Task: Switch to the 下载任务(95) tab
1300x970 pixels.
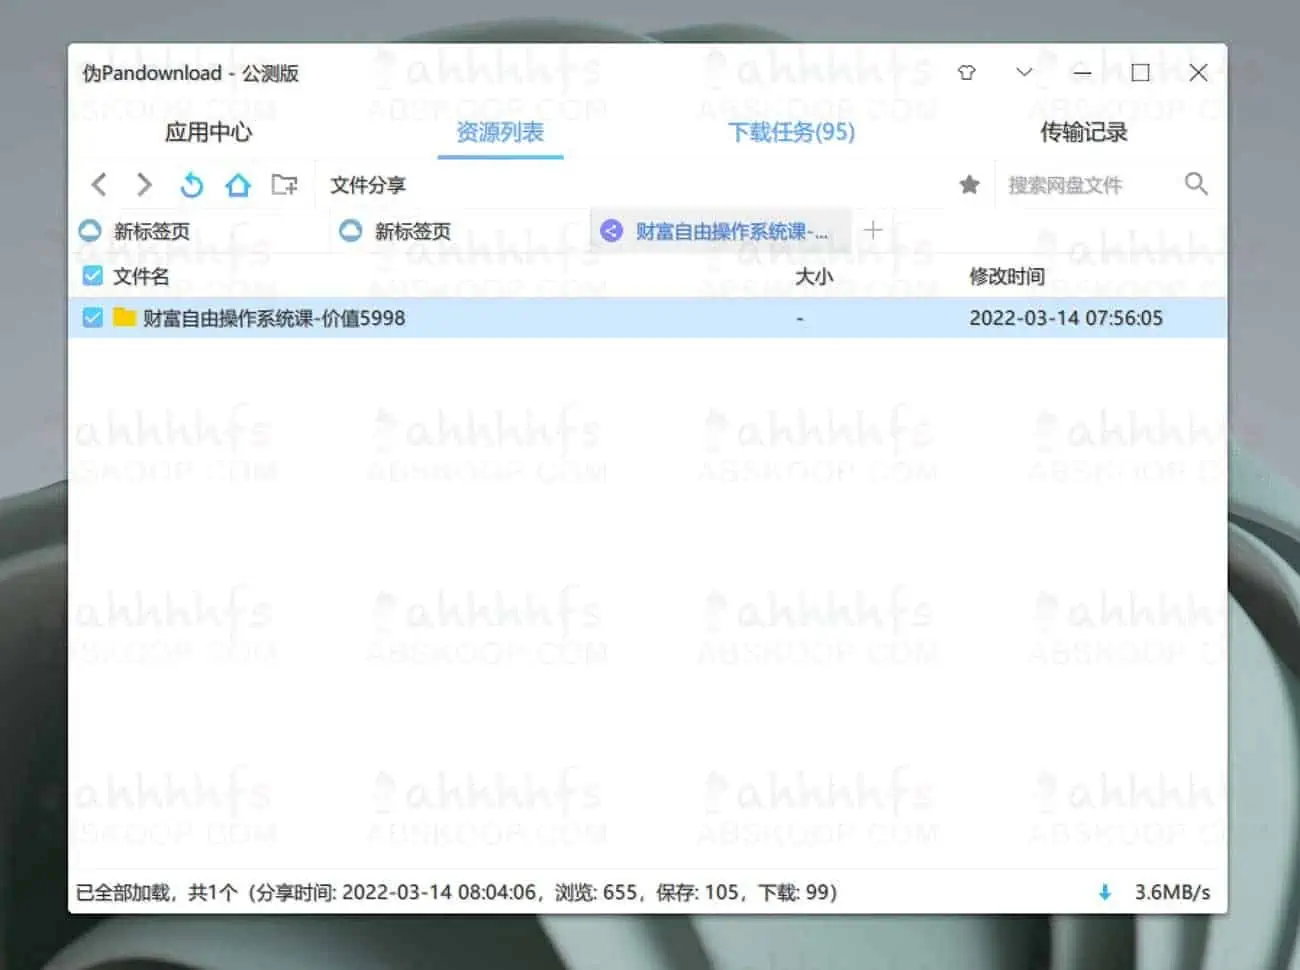Action: 790,132
